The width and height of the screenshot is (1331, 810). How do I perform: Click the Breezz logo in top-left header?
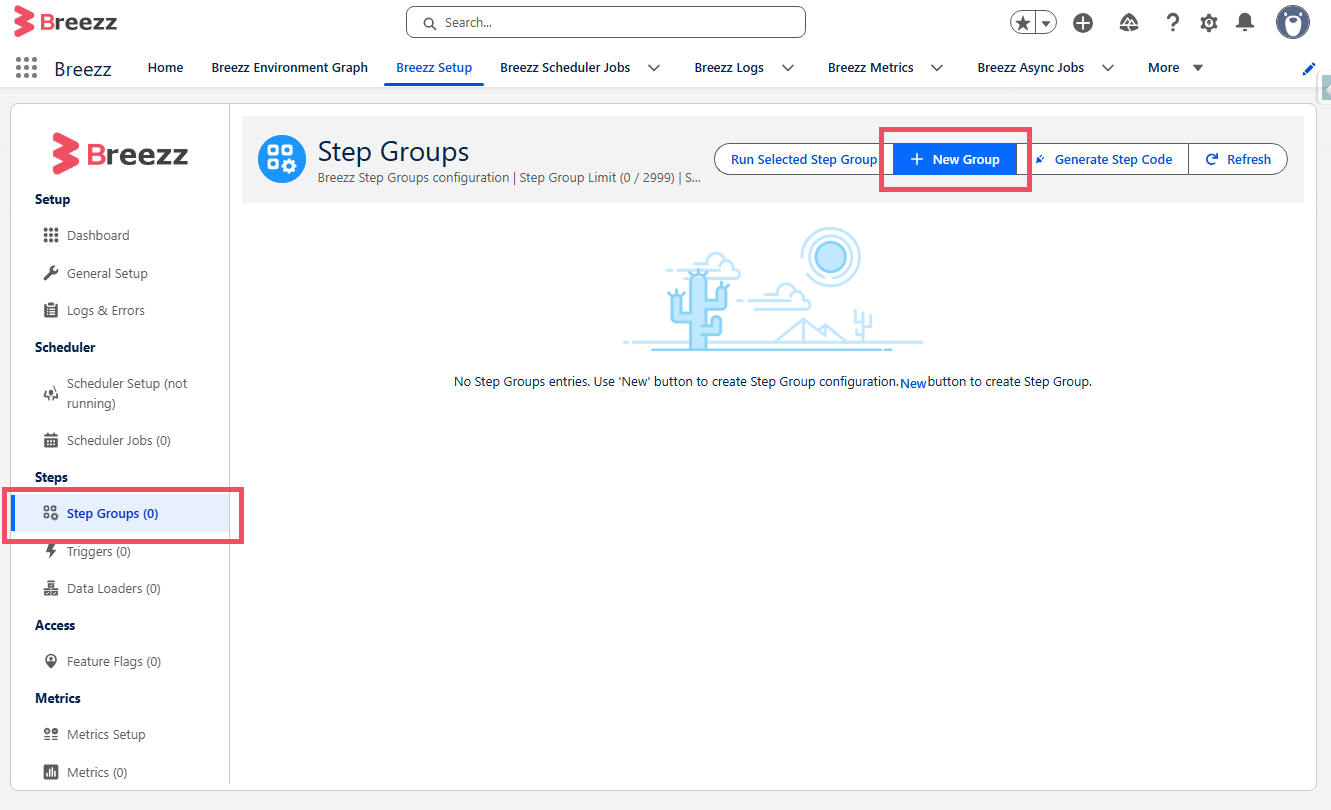65,21
